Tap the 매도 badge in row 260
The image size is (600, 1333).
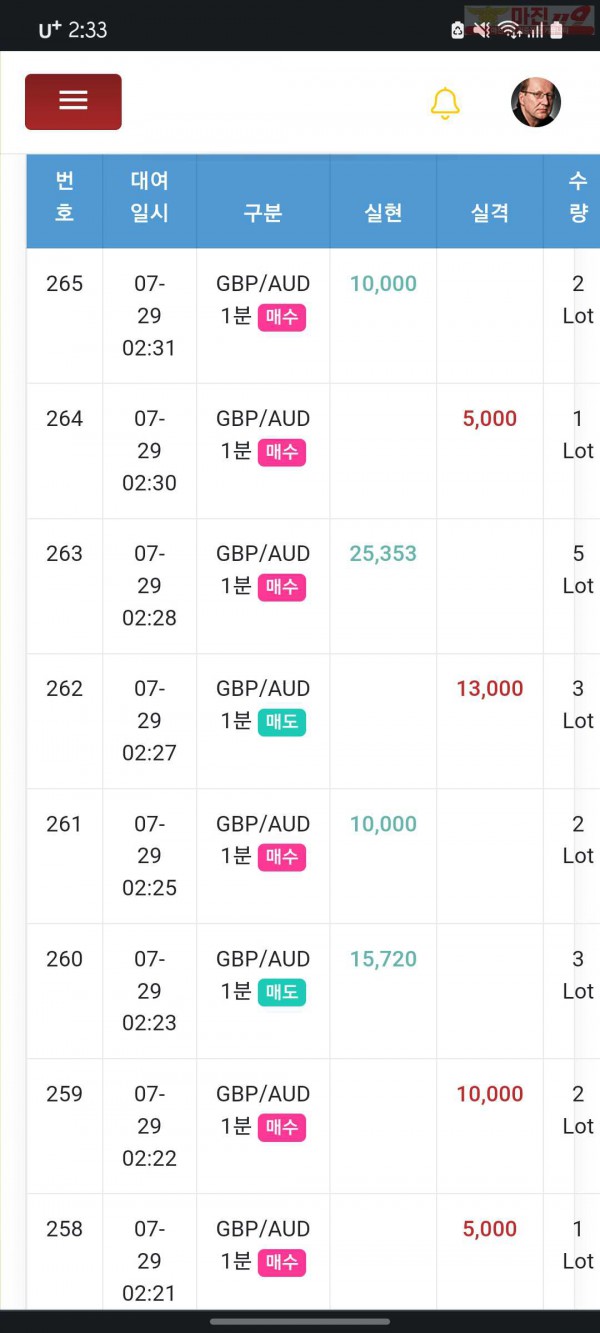(x=281, y=992)
